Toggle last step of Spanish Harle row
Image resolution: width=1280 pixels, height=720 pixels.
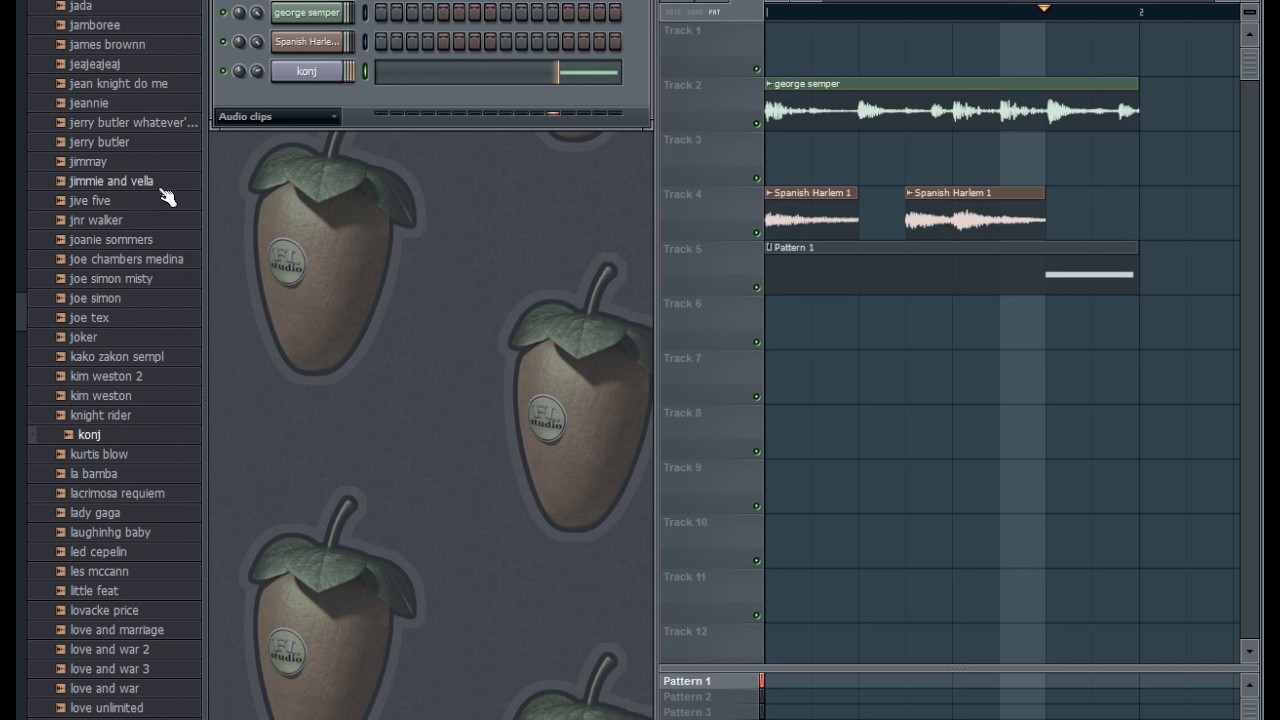tap(615, 42)
